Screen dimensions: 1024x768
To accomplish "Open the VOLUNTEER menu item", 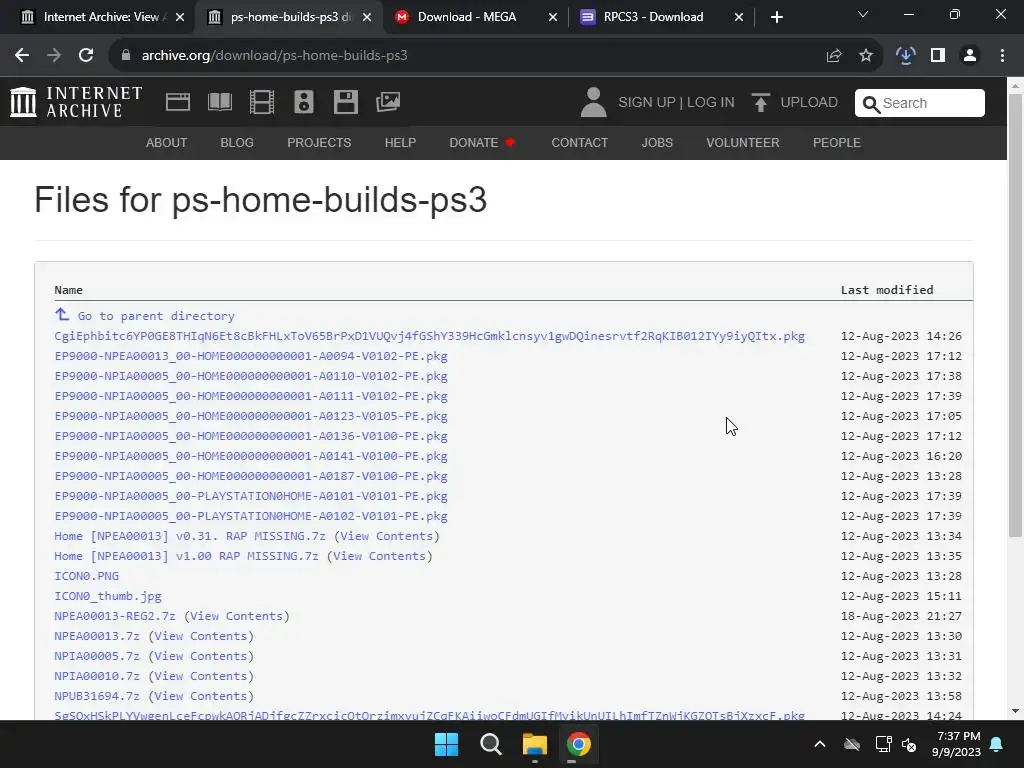I will (x=743, y=142).
